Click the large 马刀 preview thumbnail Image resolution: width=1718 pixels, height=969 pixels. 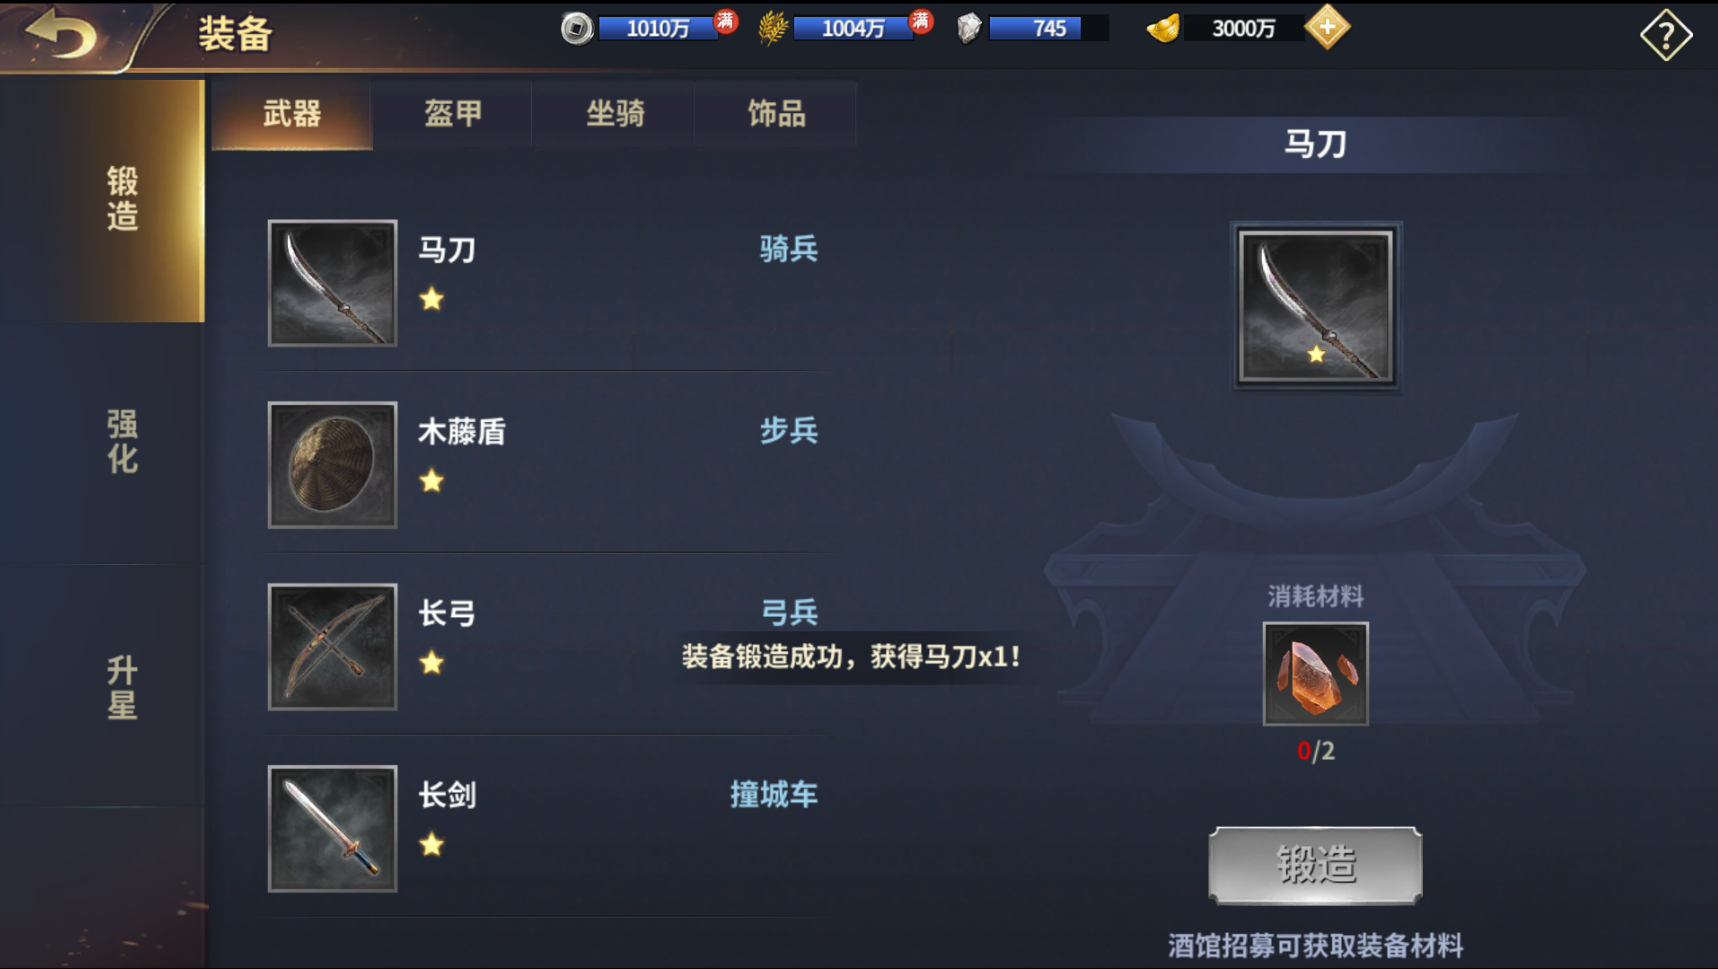click(x=1316, y=306)
